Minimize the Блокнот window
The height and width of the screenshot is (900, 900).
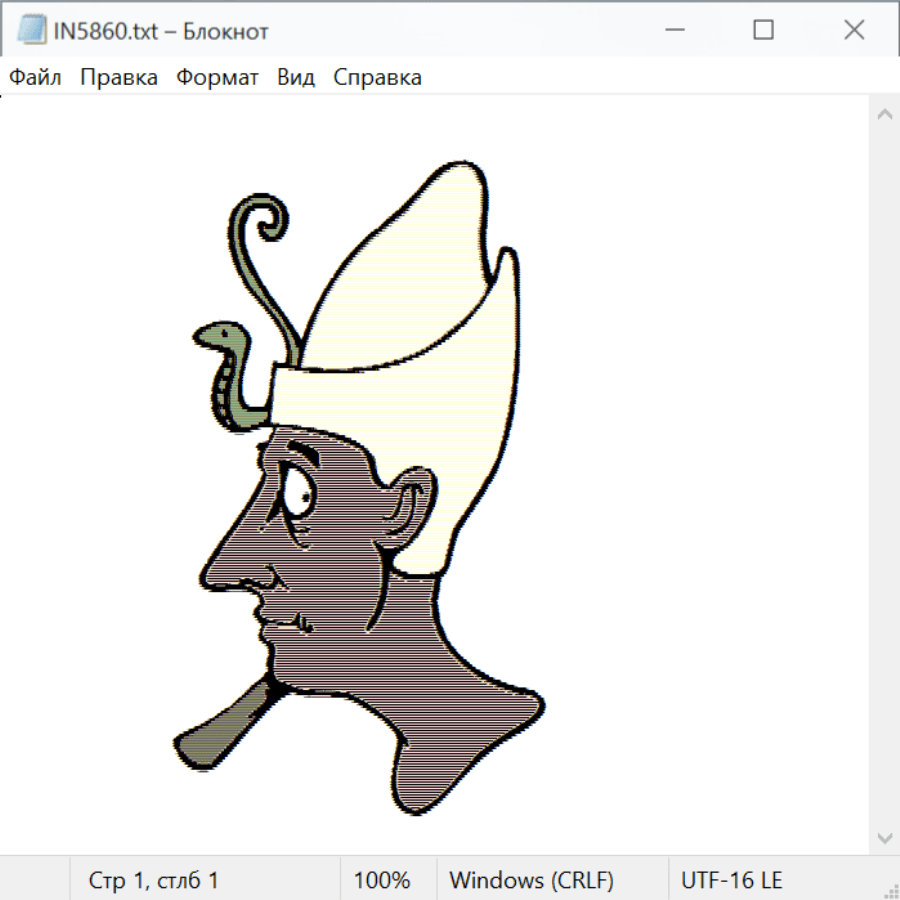point(672,31)
